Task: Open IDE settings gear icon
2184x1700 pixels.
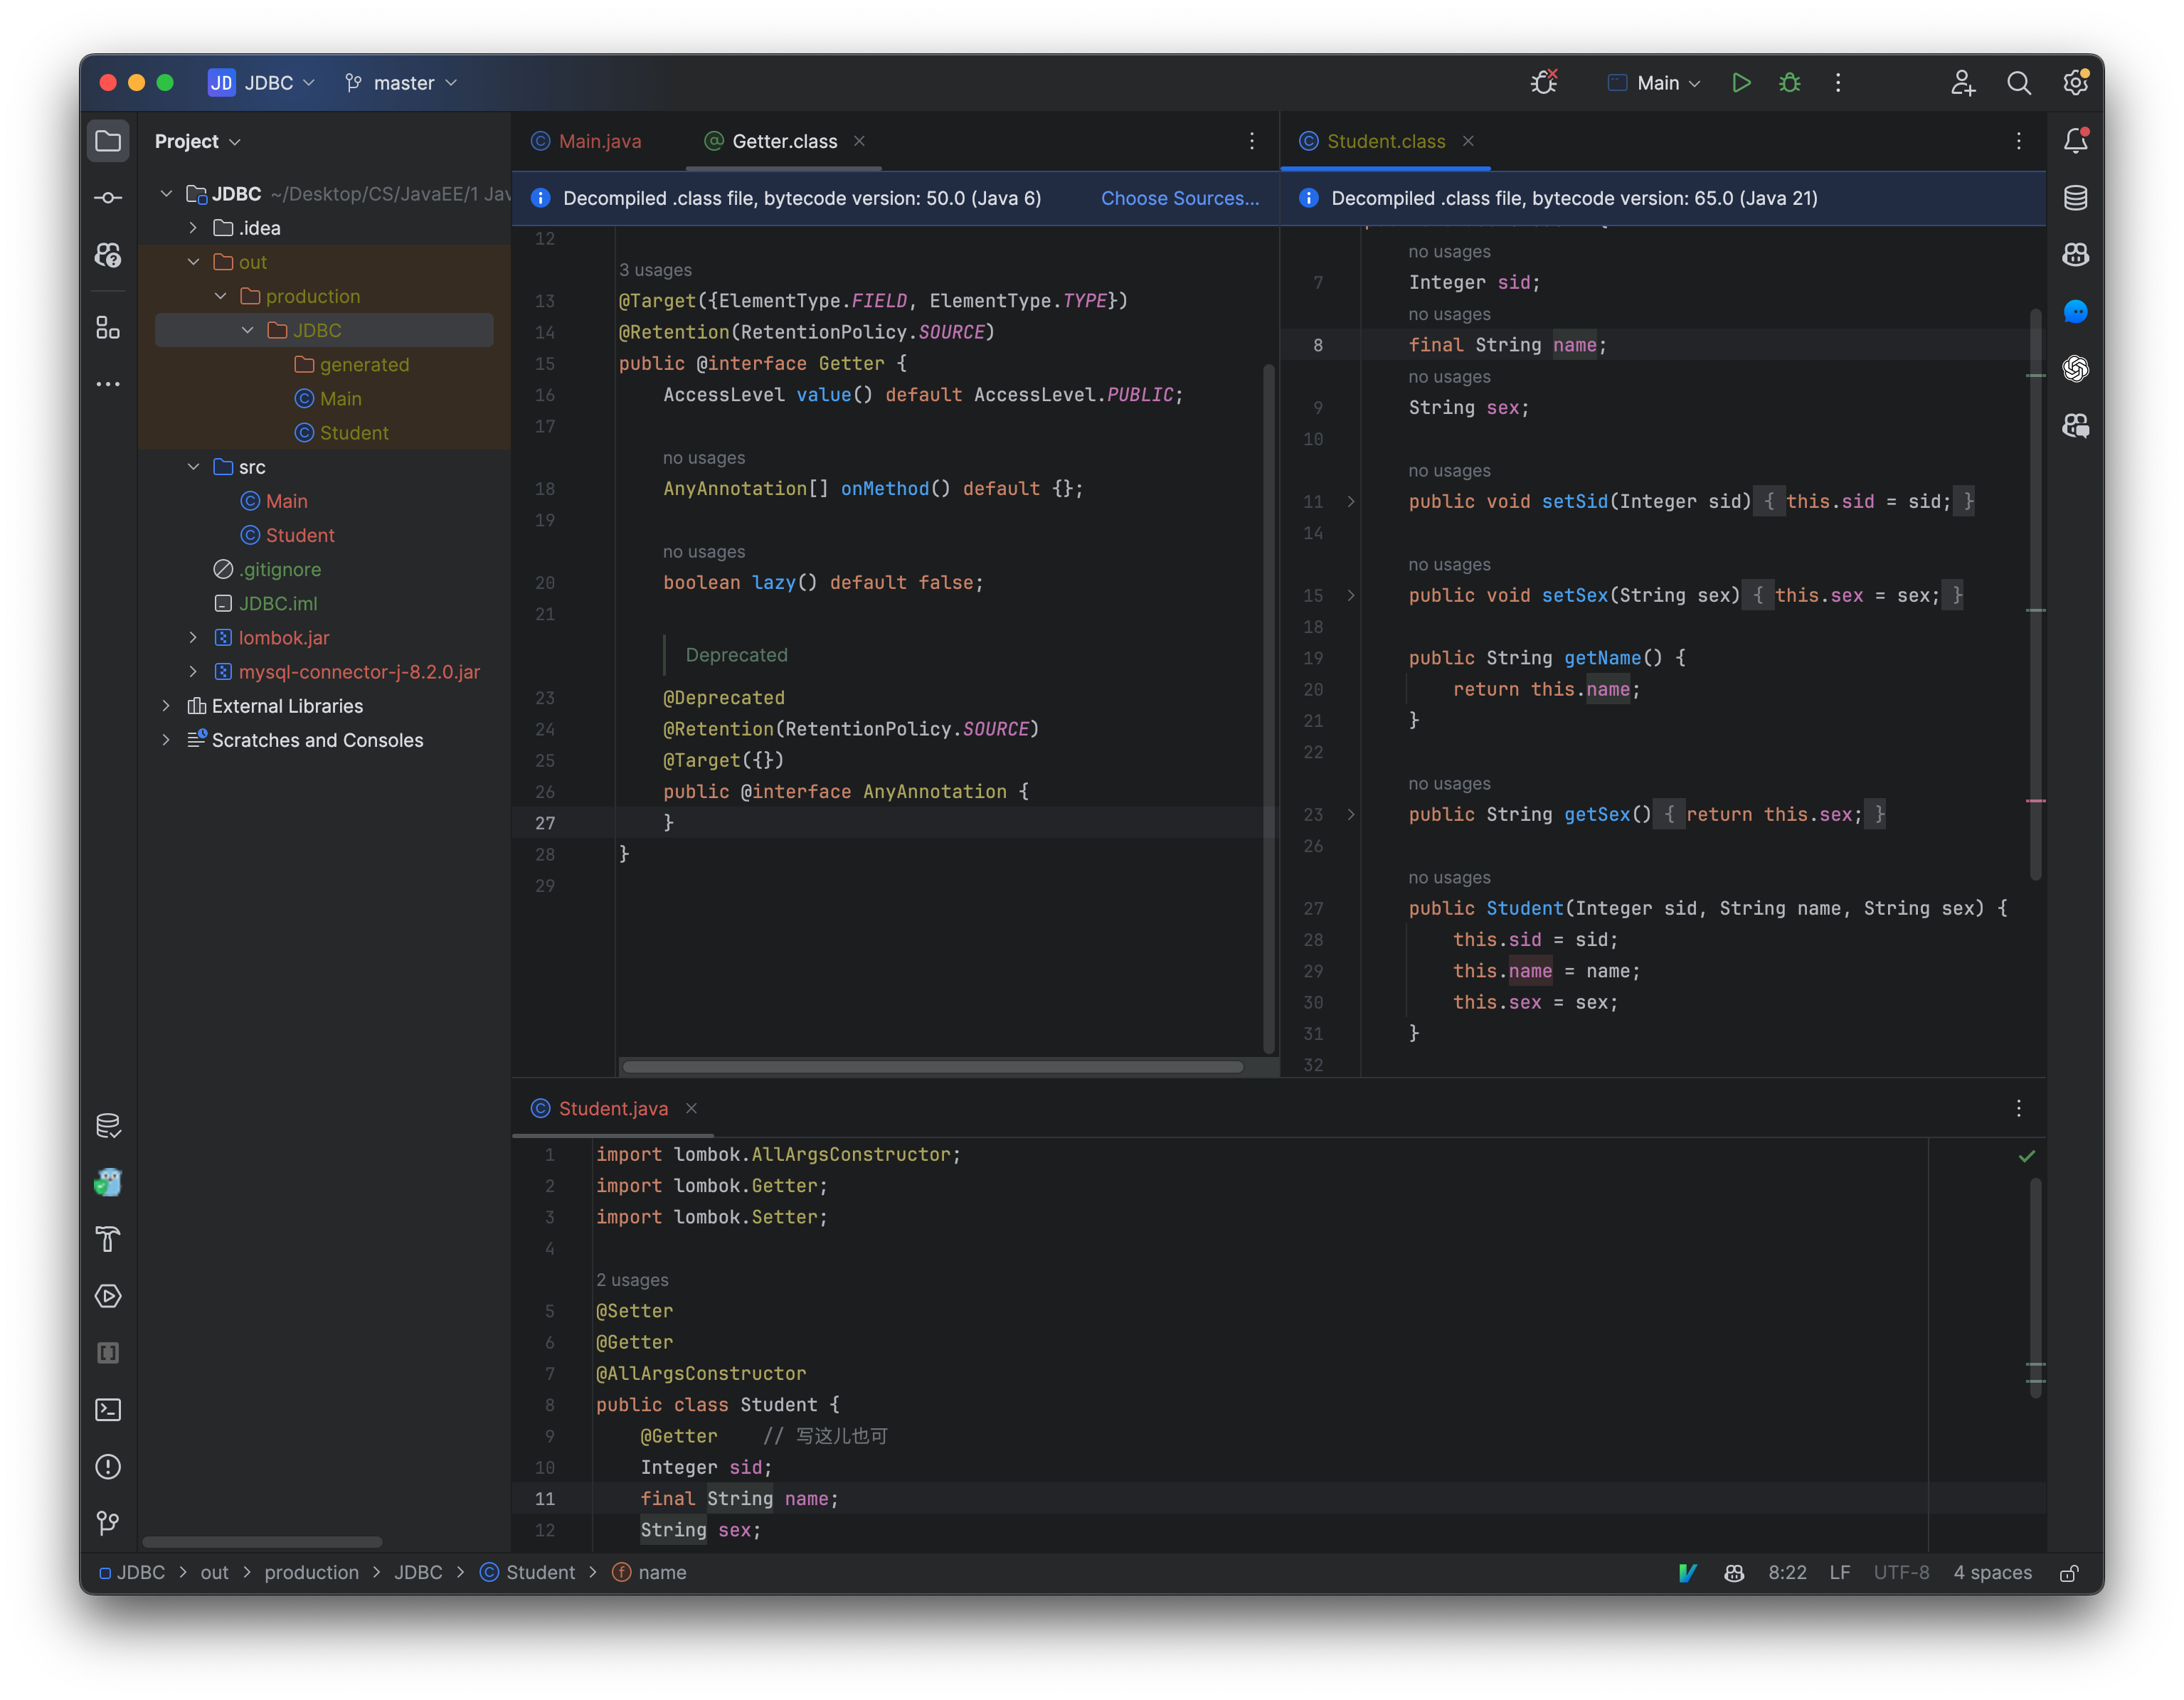Action: point(2075,83)
